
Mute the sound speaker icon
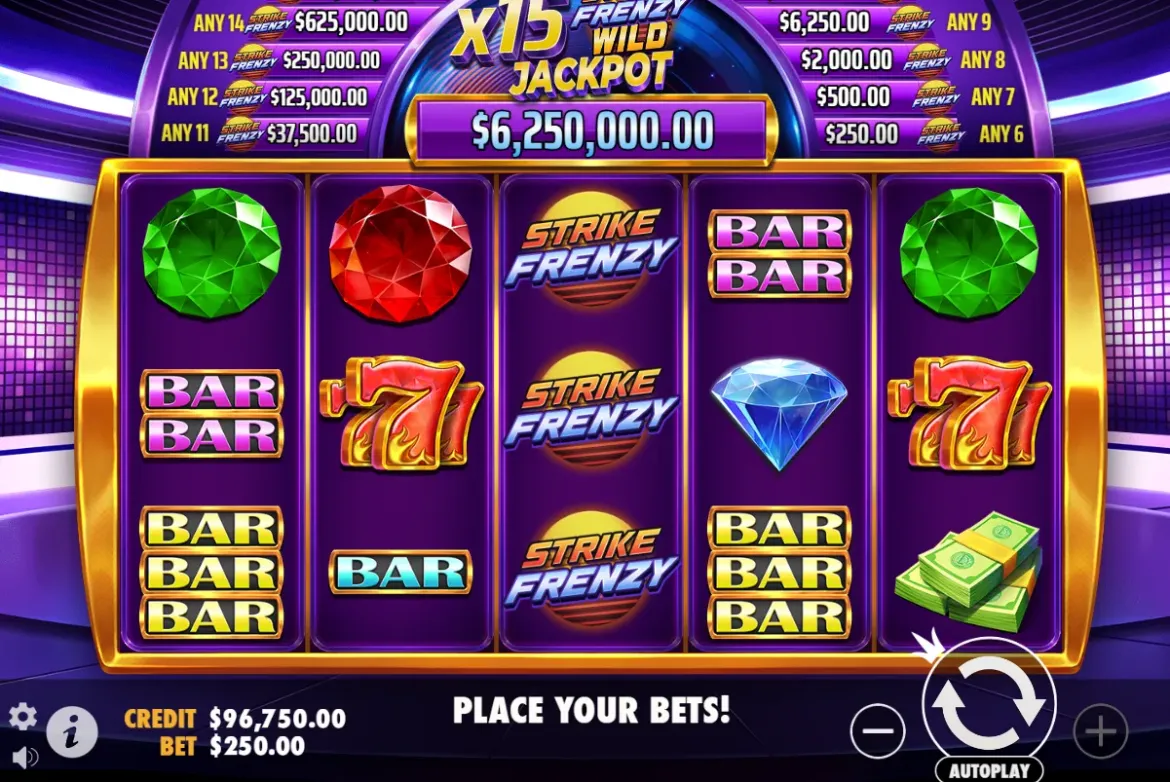coord(25,758)
